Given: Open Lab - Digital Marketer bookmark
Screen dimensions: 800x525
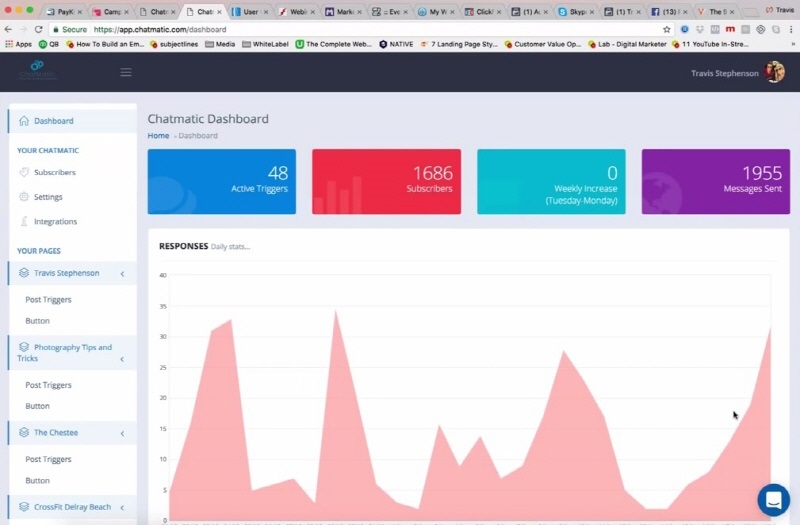Looking at the screenshot, I should (627, 44).
